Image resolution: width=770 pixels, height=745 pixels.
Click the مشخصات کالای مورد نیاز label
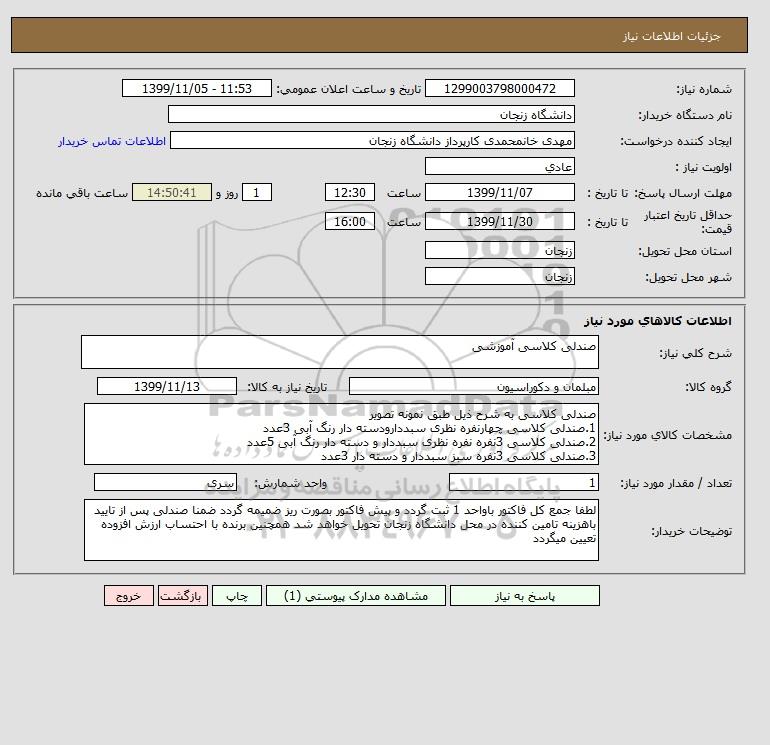click(668, 435)
